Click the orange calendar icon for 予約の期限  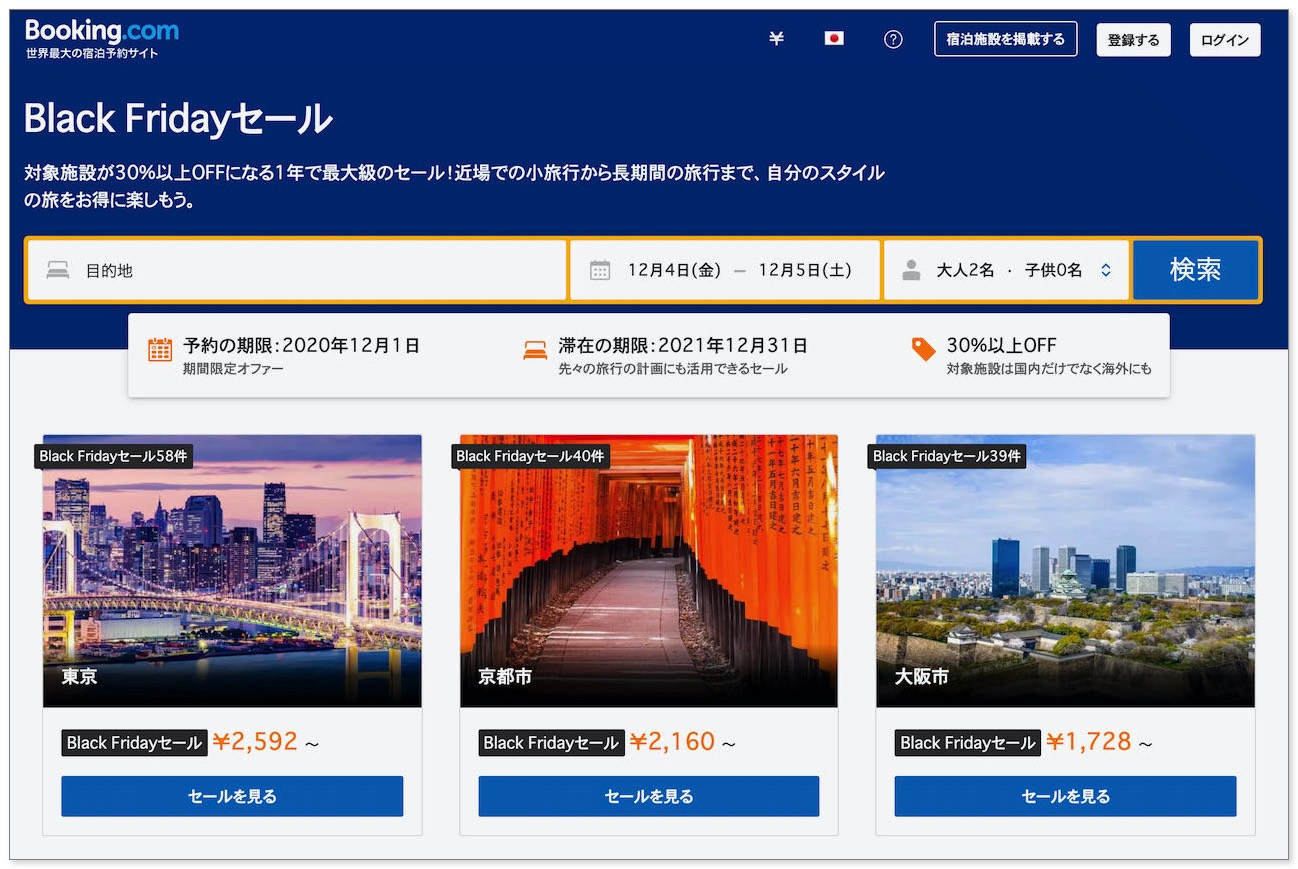(x=160, y=350)
